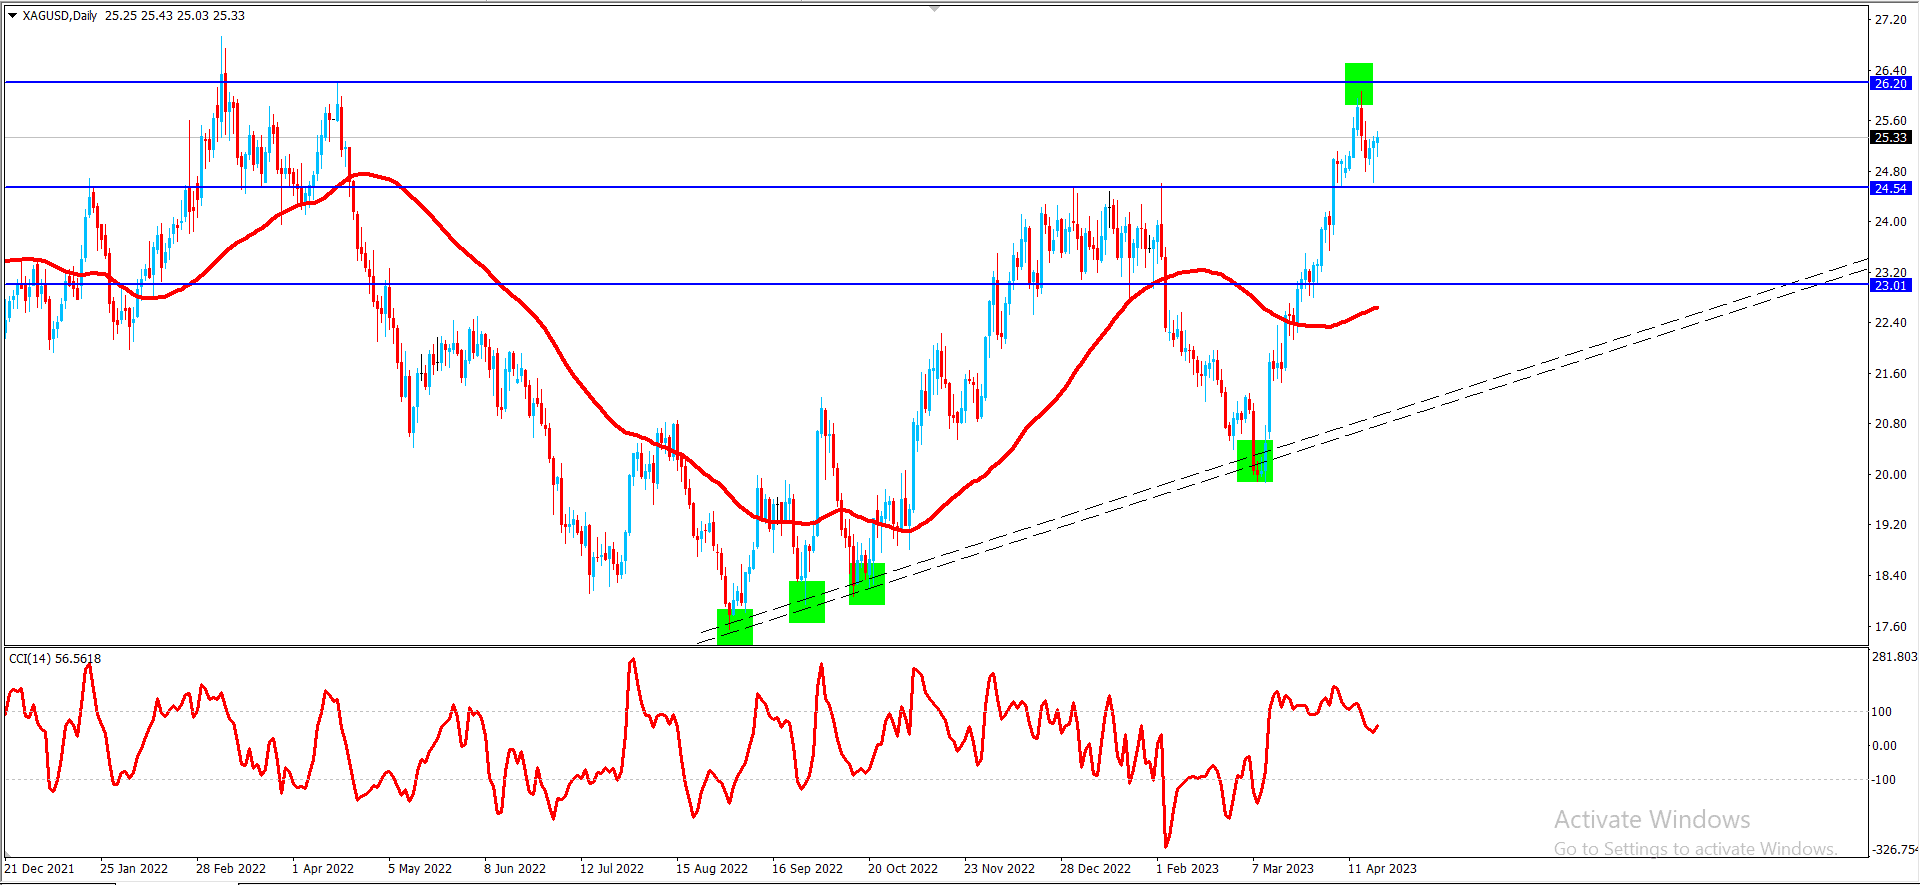
Task: Click the 15 Aug 2022 date label
Action: coord(712,869)
